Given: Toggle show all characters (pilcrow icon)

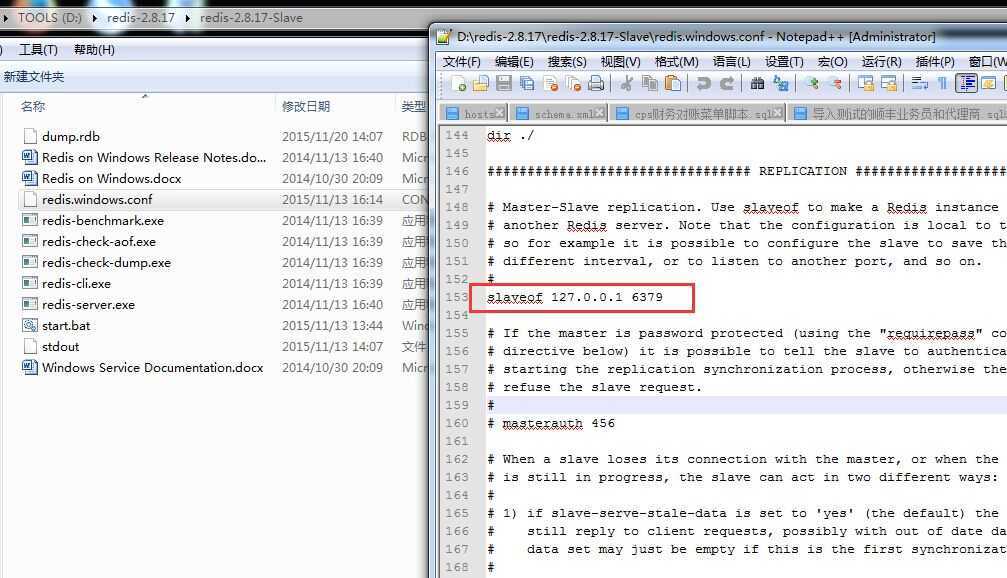Looking at the screenshot, I should click(943, 83).
